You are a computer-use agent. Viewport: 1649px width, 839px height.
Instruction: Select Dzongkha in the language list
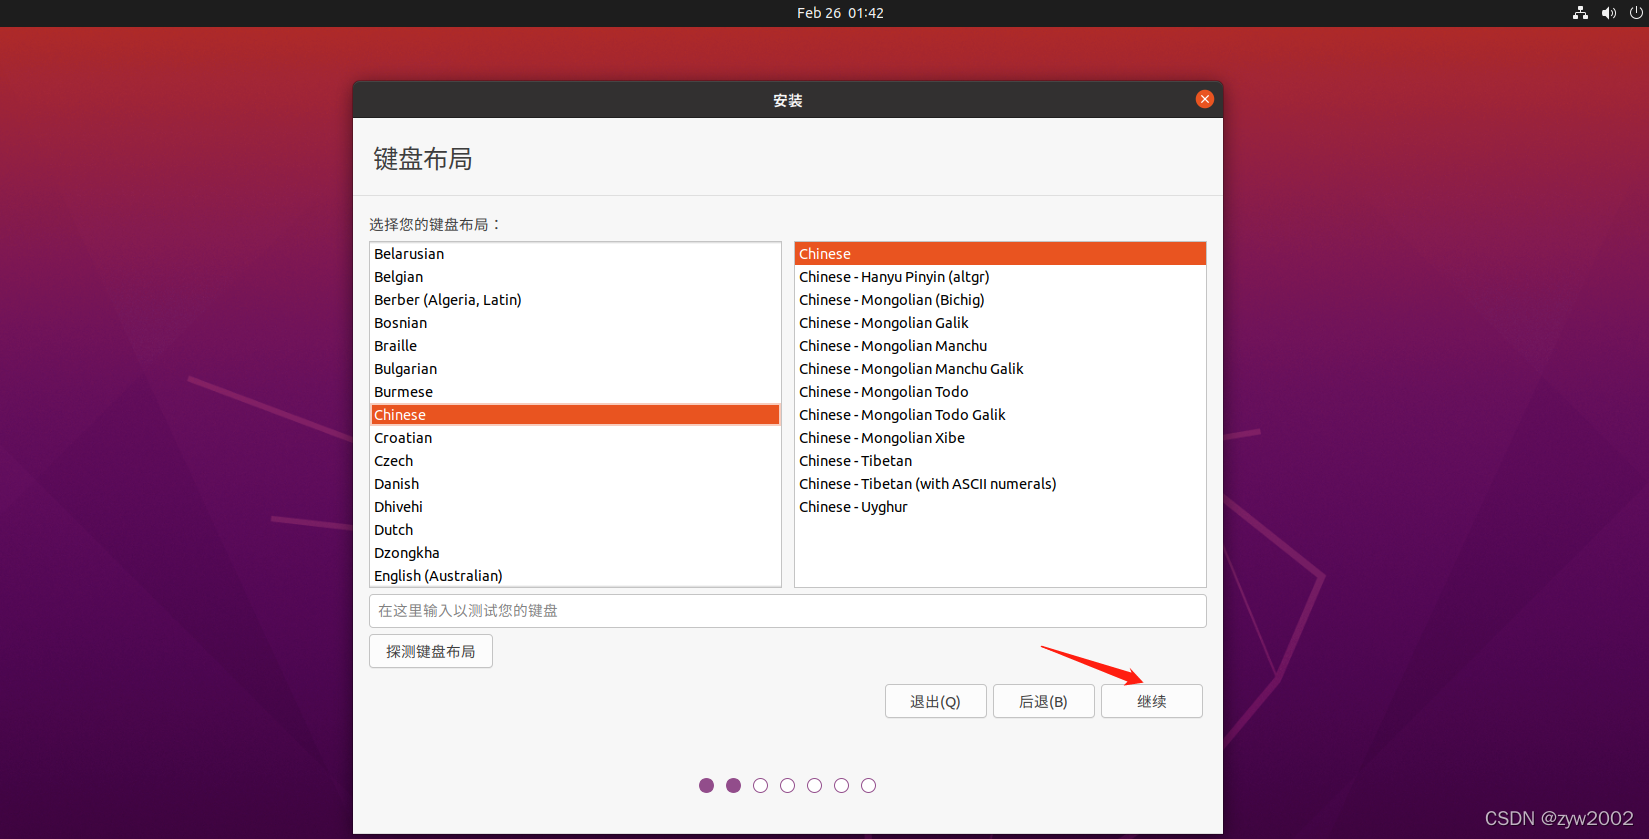(x=575, y=553)
